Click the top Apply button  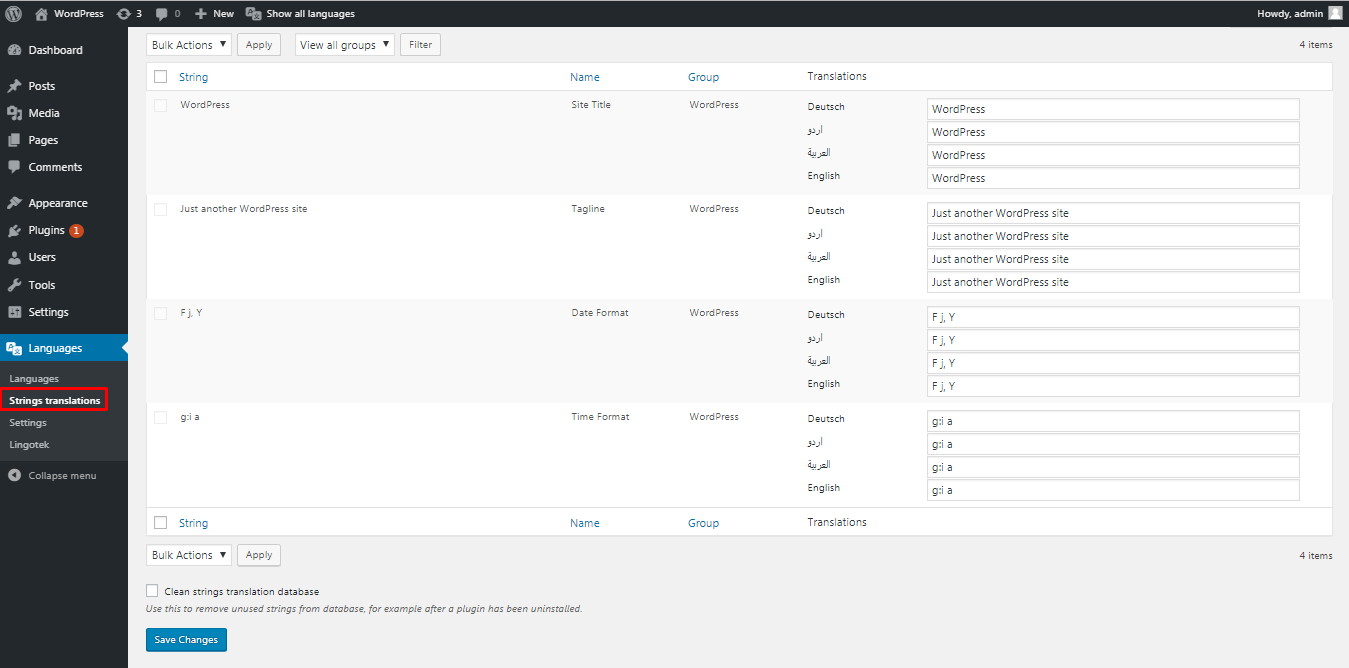(x=259, y=45)
